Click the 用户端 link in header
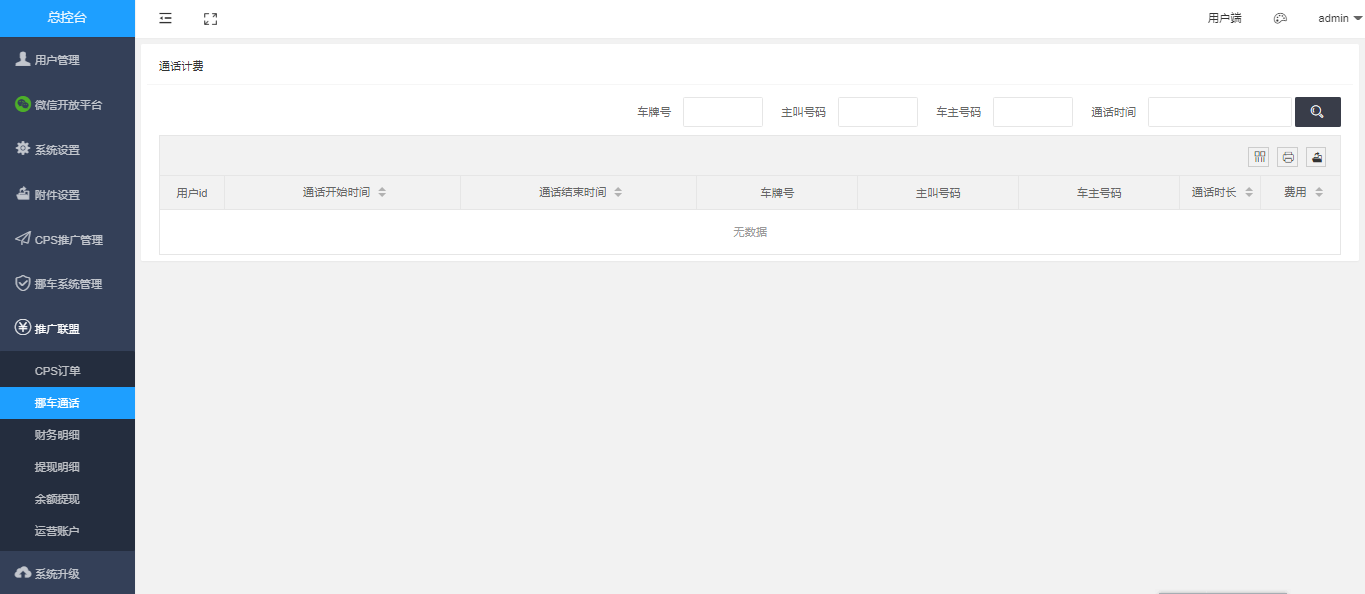 pos(1224,18)
